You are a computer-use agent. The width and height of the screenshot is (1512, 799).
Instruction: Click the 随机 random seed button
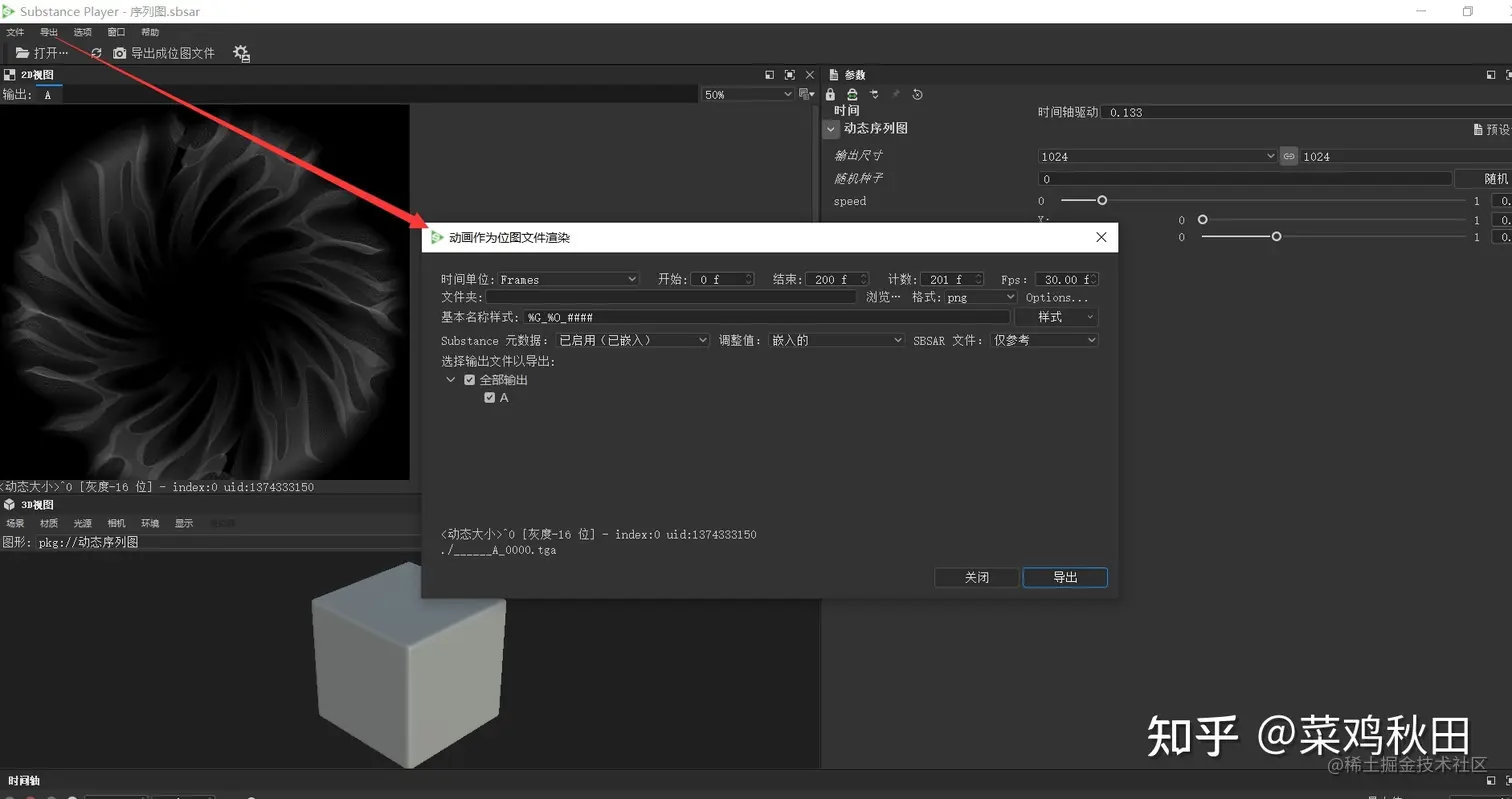[1484, 179]
